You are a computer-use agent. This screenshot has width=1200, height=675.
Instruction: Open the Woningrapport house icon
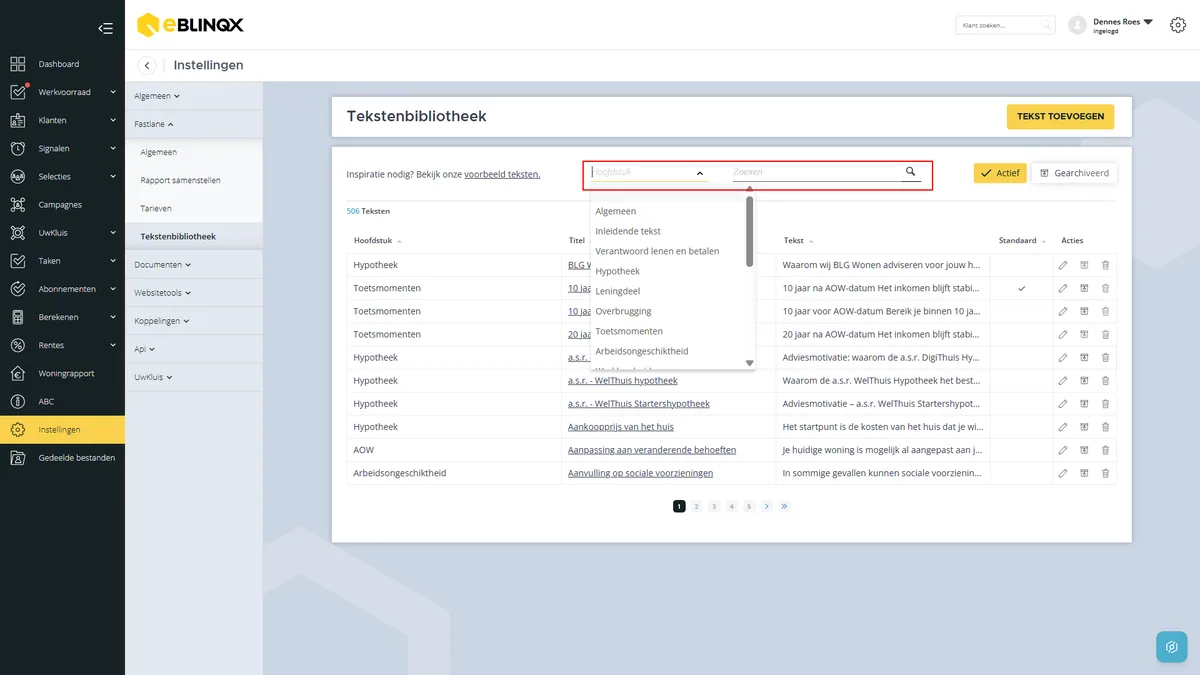pyautogui.click(x=18, y=373)
